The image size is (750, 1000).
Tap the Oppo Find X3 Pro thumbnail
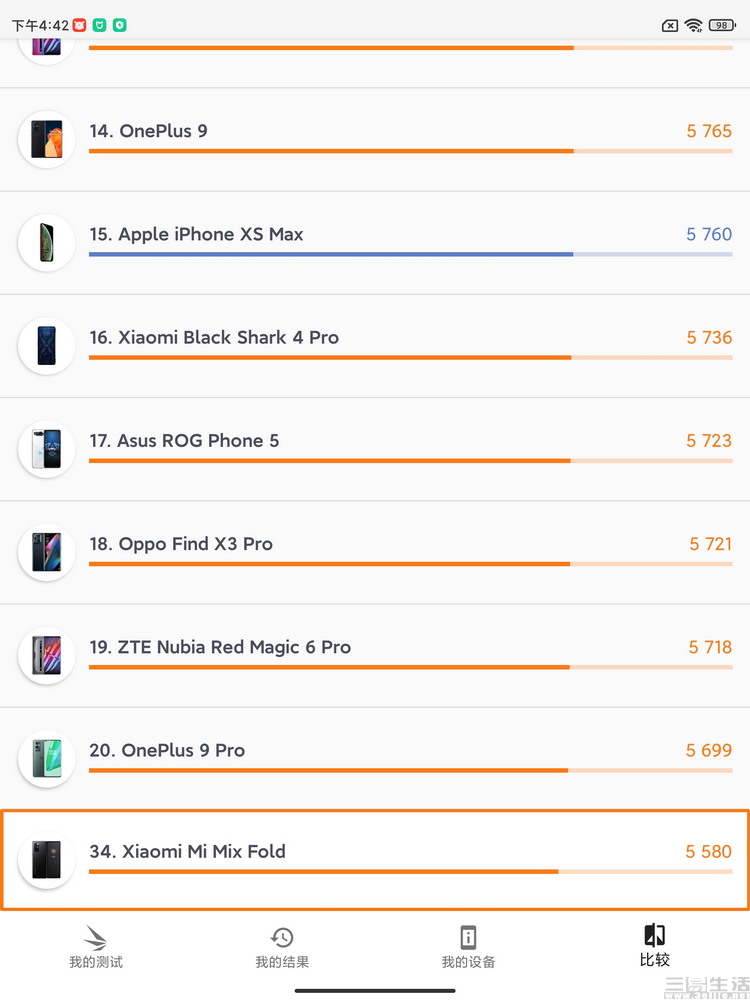click(x=47, y=552)
